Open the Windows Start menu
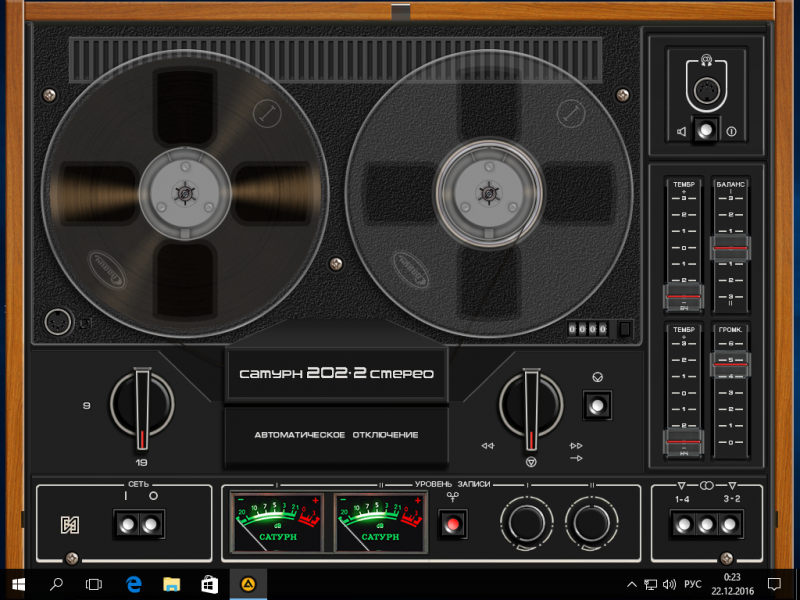The height and width of the screenshot is (600, 800). click(x=18, y=584)
